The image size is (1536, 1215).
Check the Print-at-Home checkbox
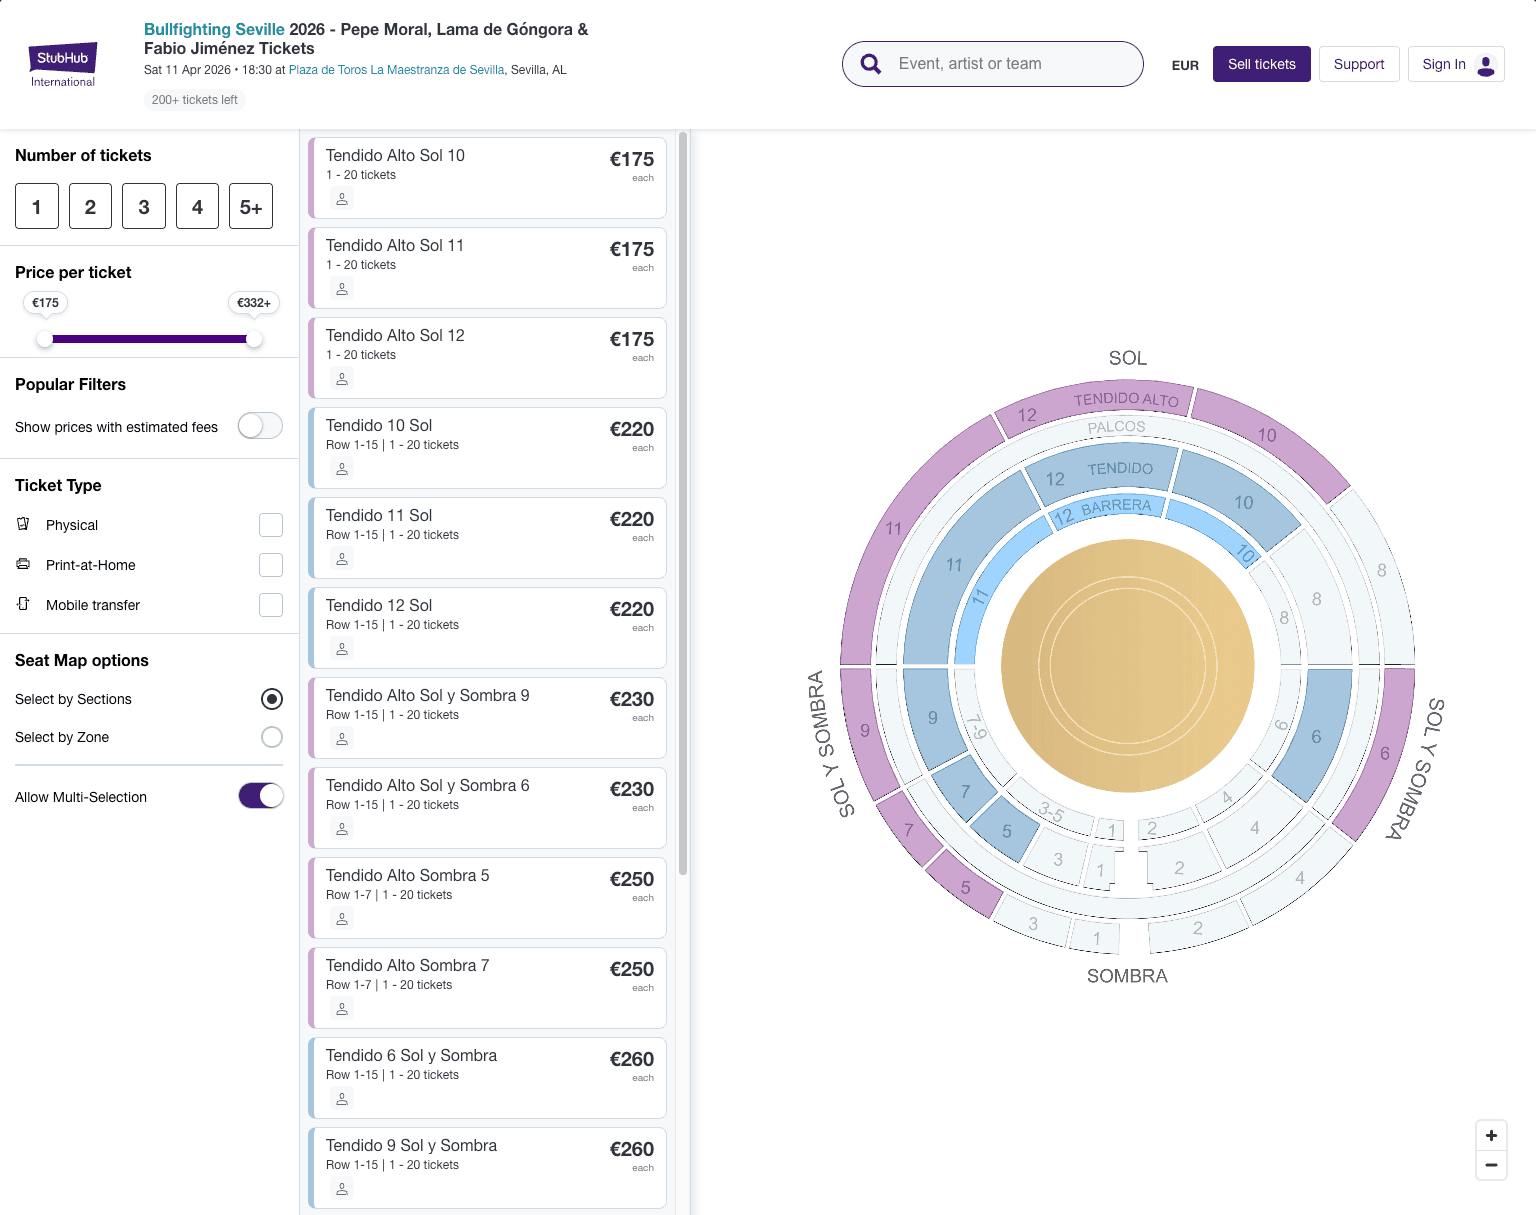(271, 565)
